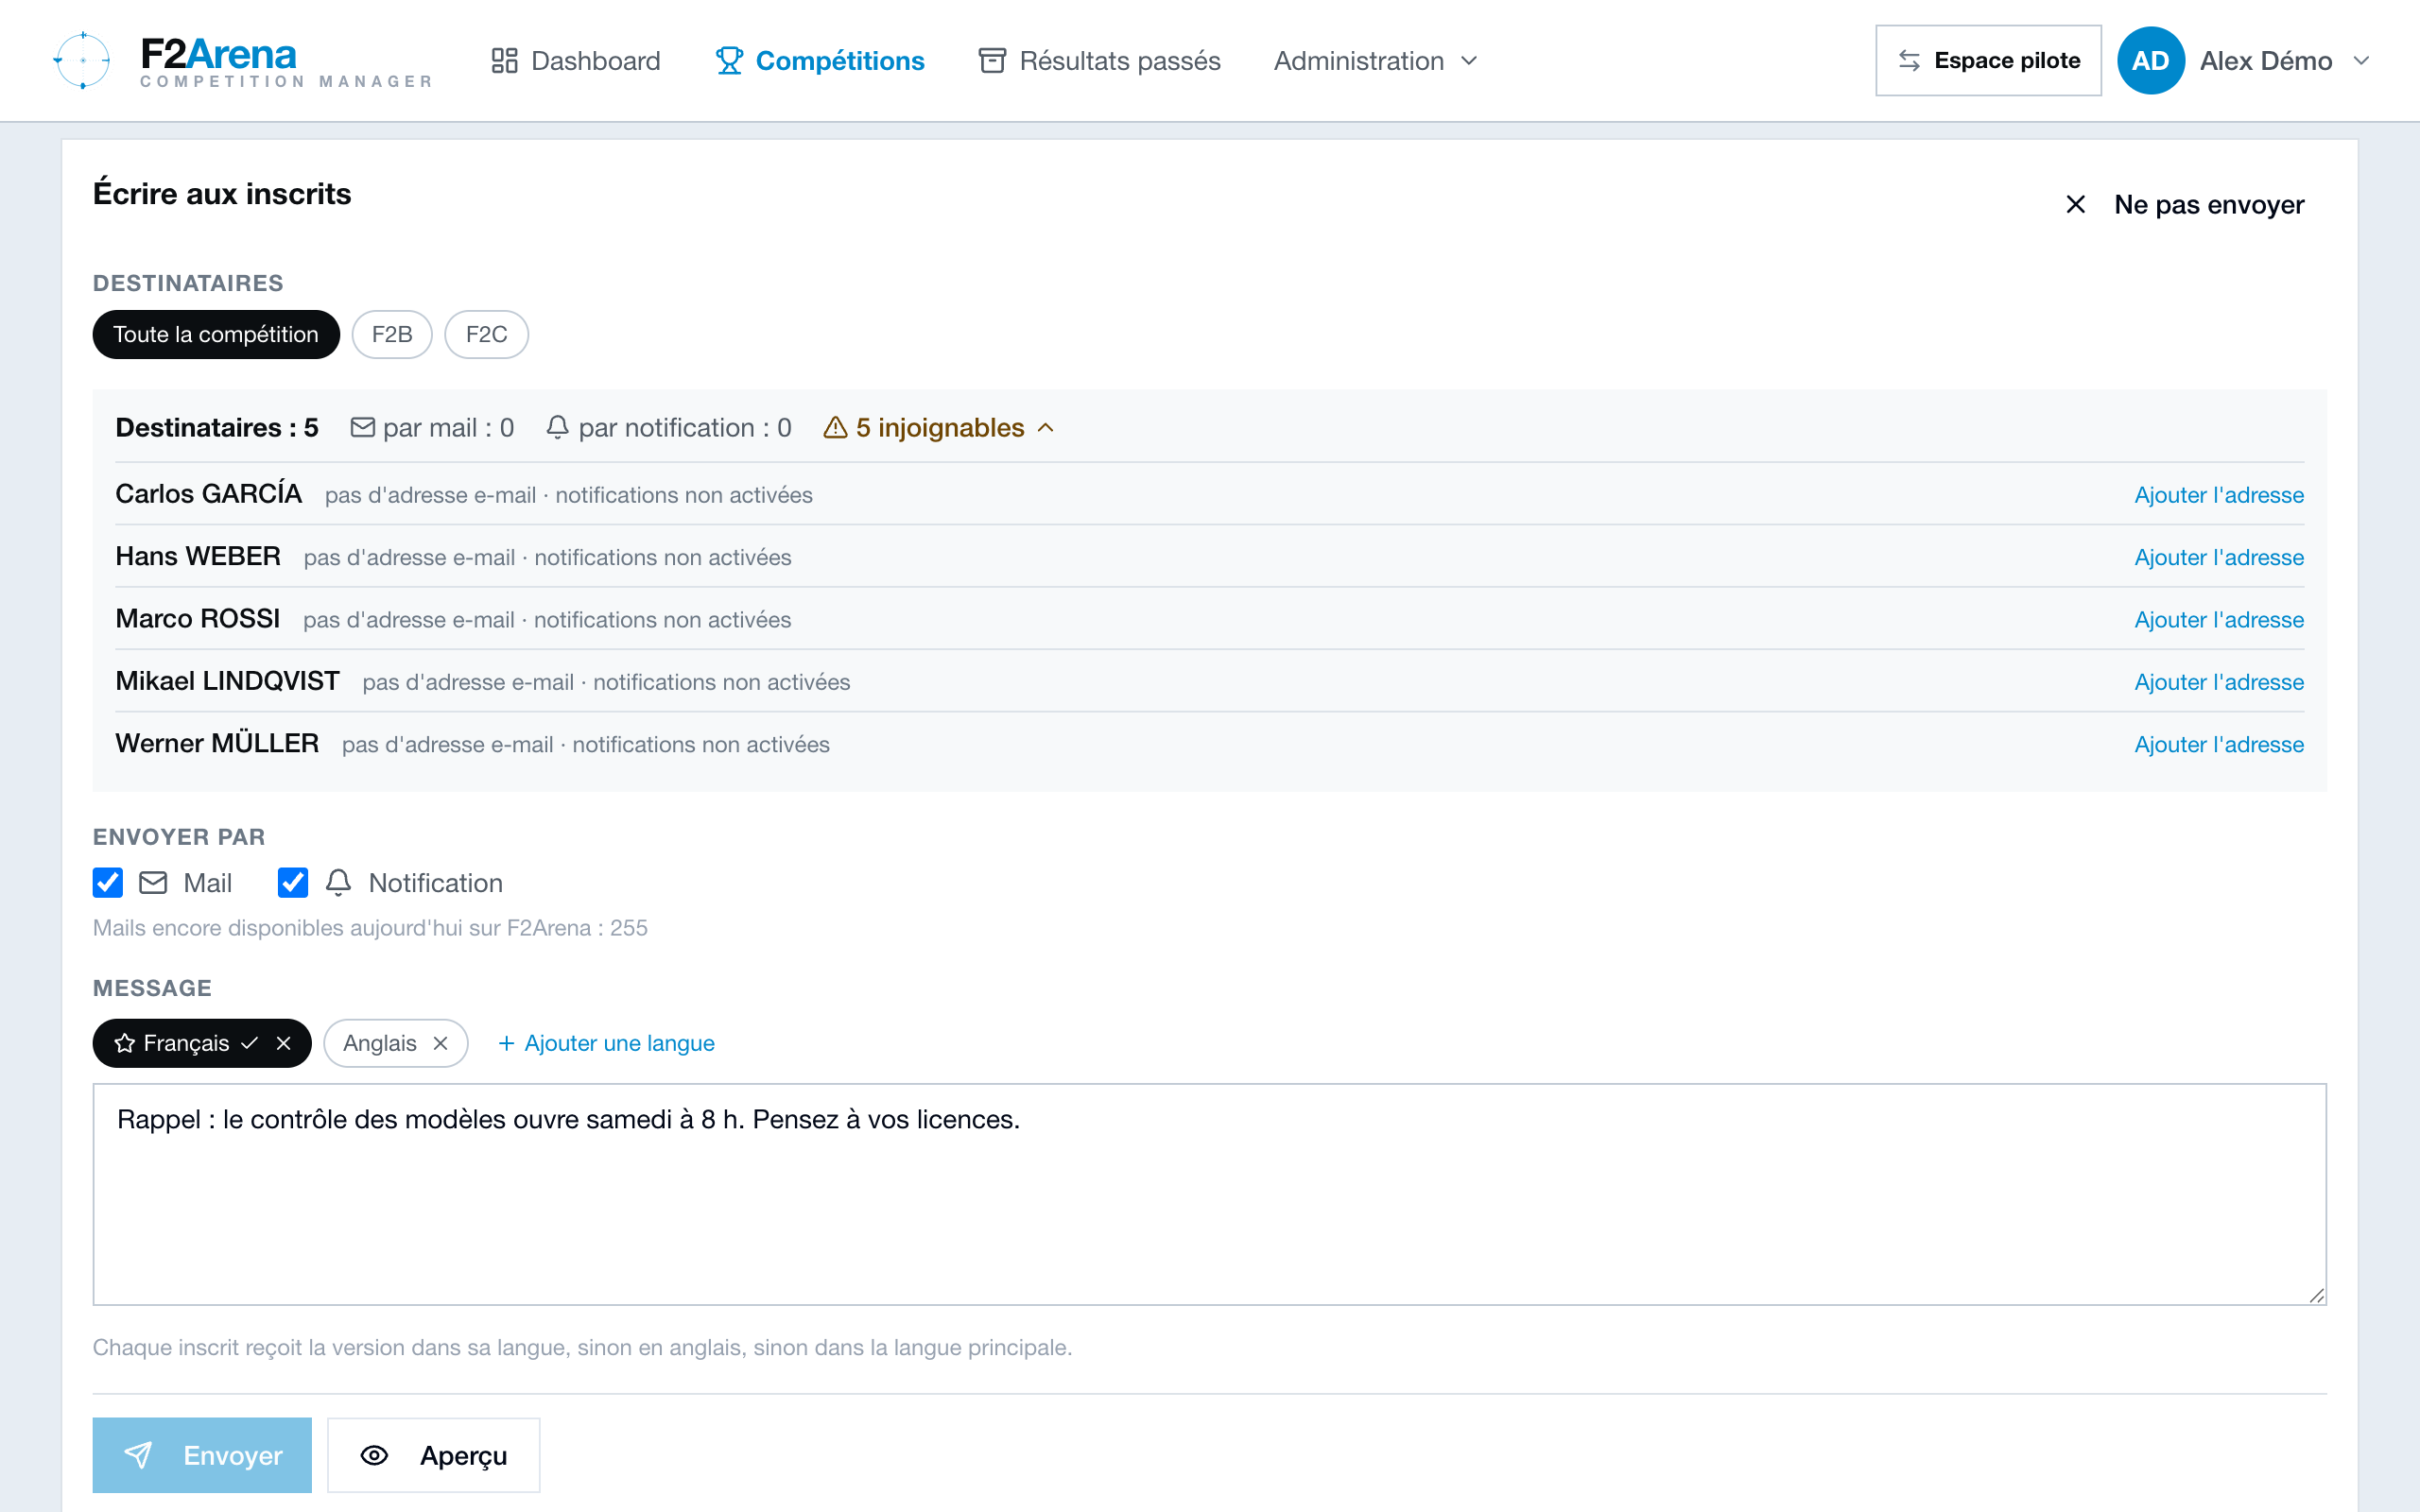The width and height of the screenshot is (2420, 1512).
Task: Open Résultats passés page
Action: tap(1099, 61)
